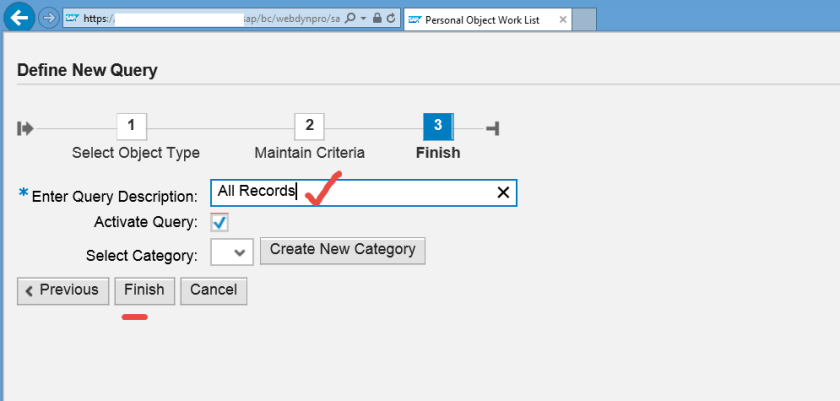Click the SAP icon in address bar
Image resolution: width=840 pixels, height=401 pixels.
point(72,19)
